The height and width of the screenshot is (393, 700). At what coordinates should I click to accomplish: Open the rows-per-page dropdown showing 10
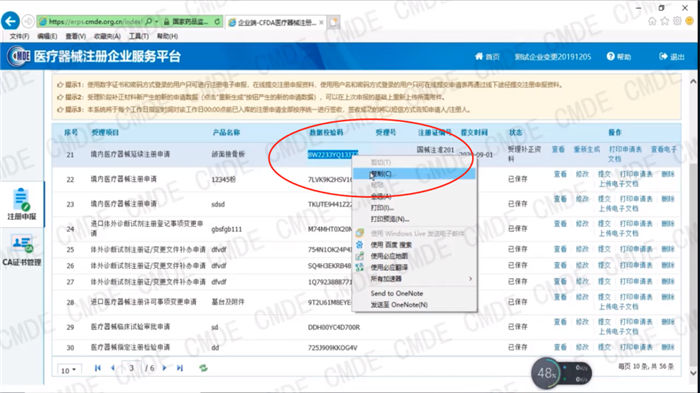68,370
